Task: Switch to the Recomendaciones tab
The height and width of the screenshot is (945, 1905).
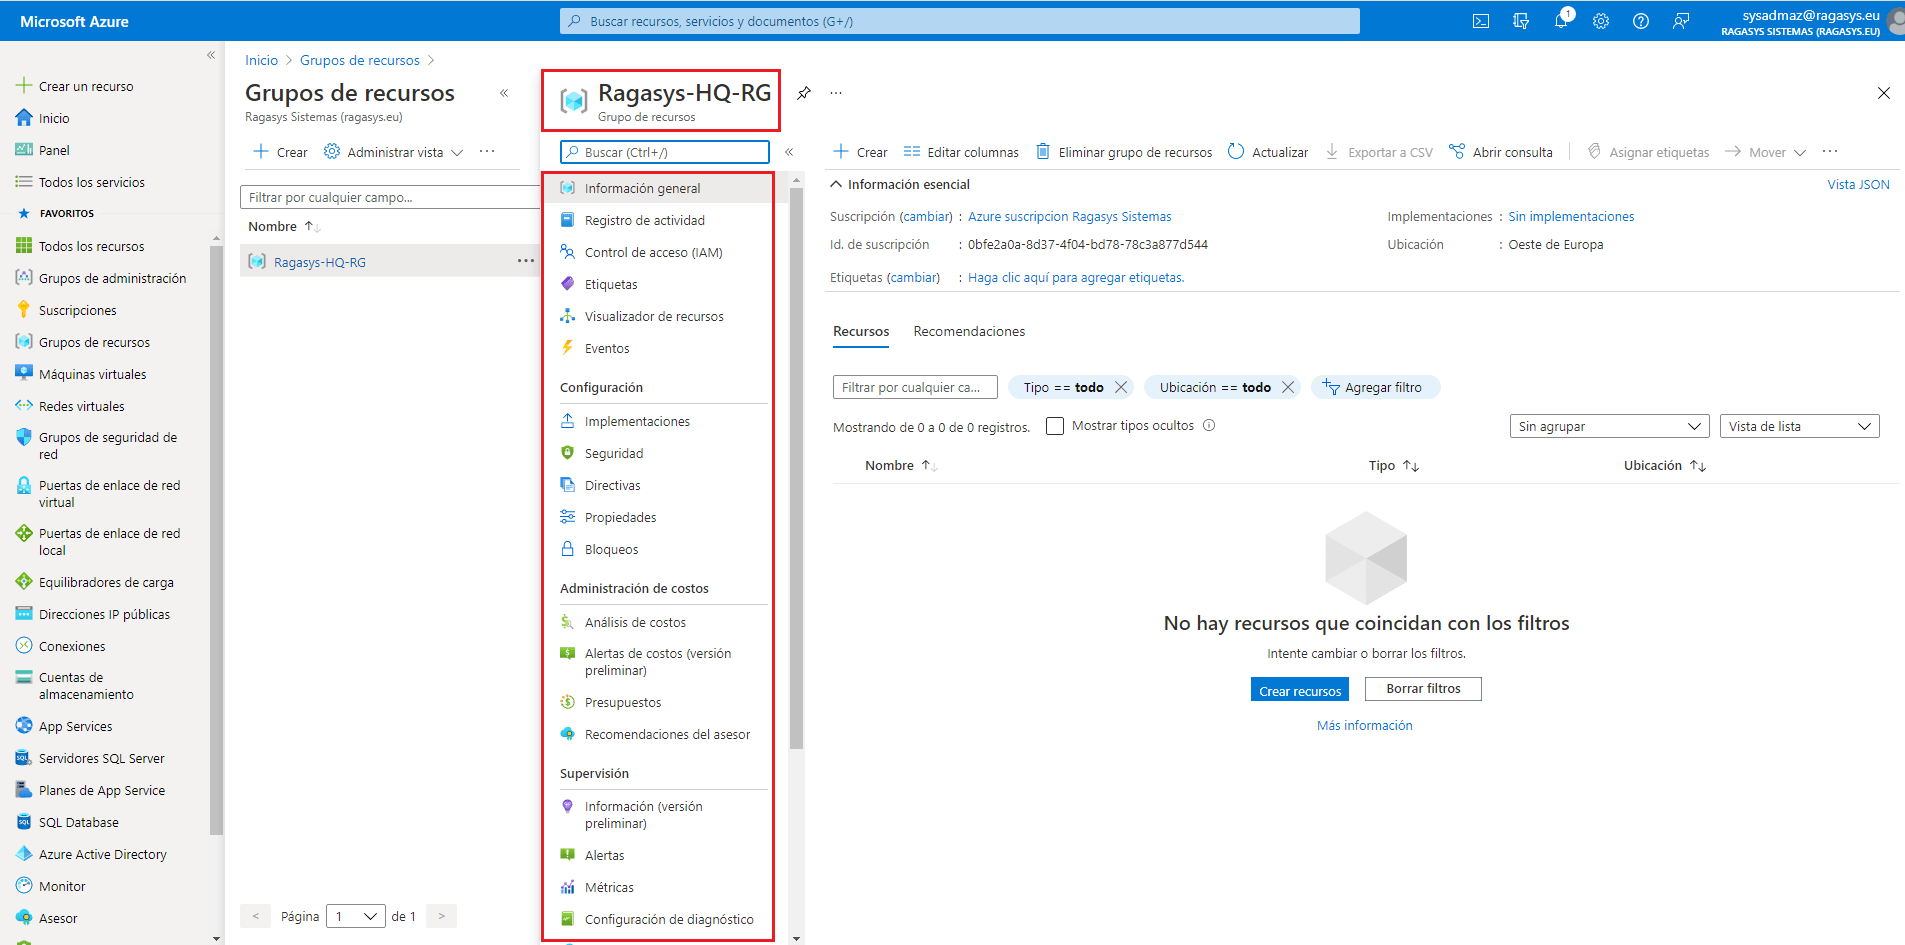Action: coord(969,331)
